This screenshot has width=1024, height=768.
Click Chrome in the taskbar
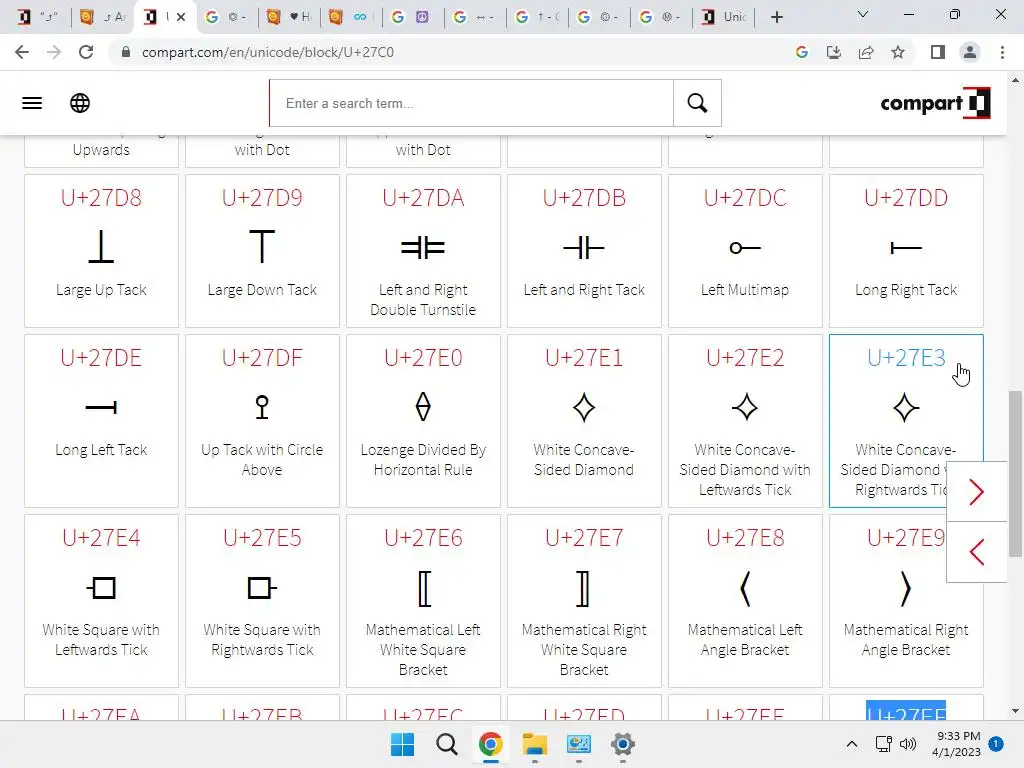coord(490,744)
